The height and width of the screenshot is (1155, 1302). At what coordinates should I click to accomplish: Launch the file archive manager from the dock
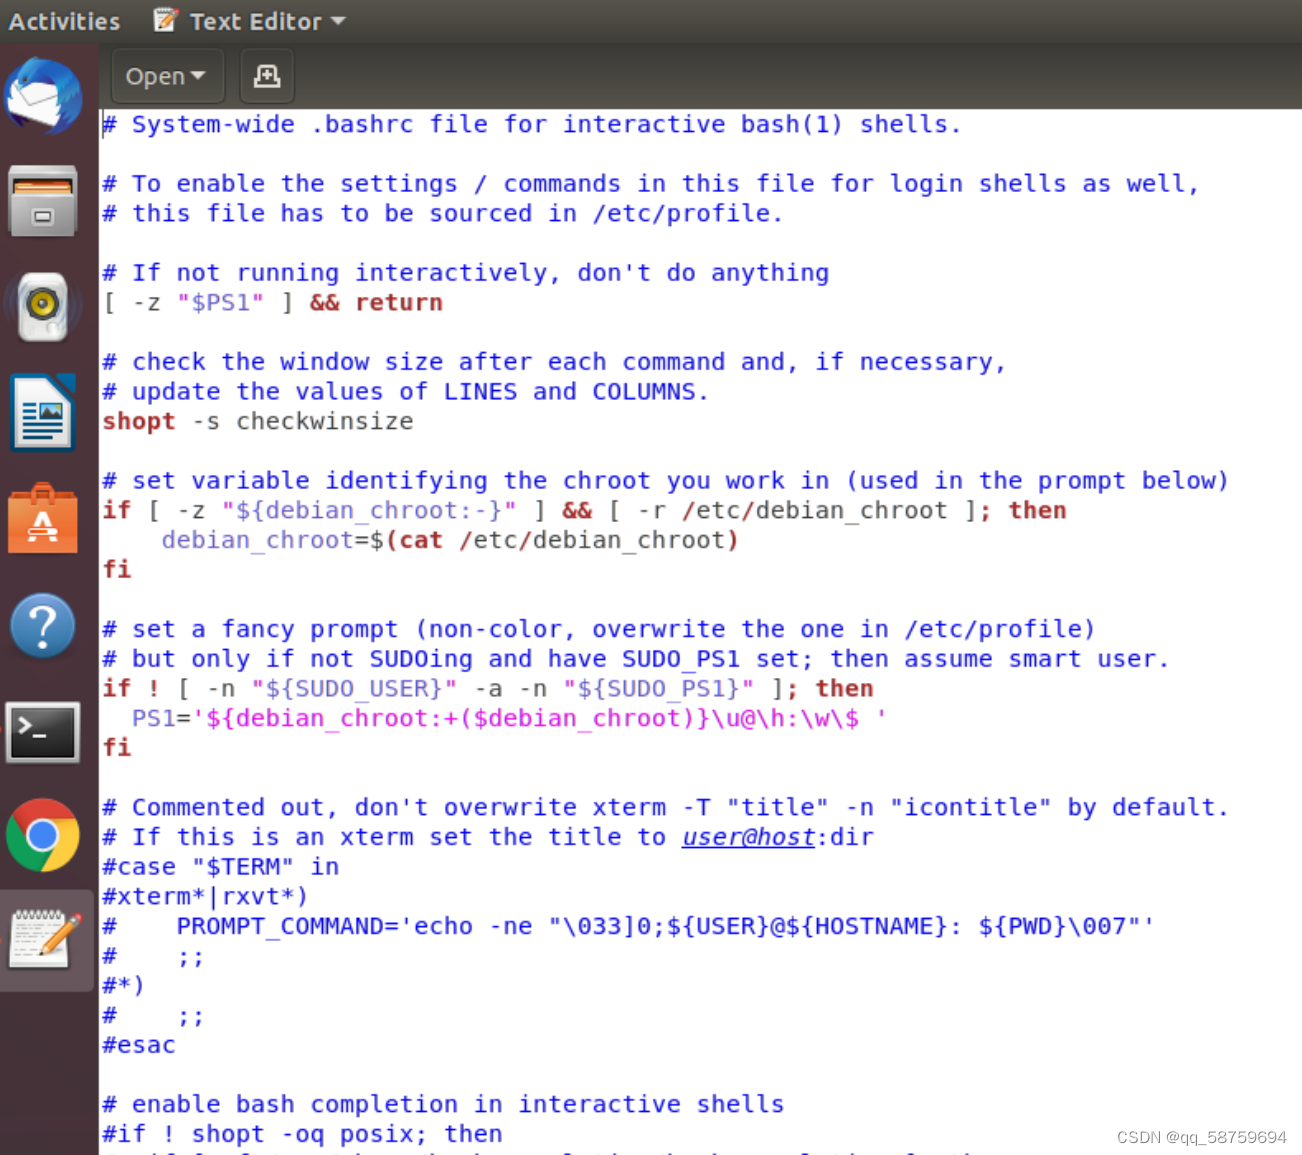44,201
